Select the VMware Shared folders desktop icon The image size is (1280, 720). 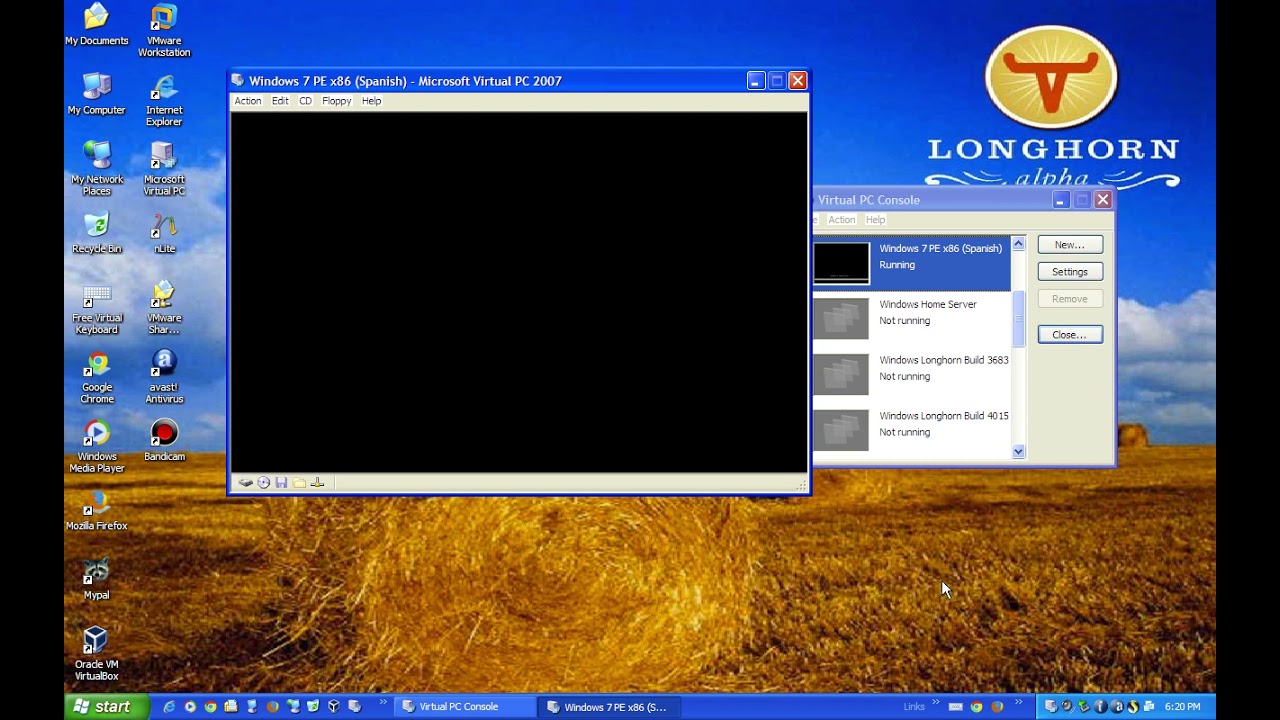164,308
